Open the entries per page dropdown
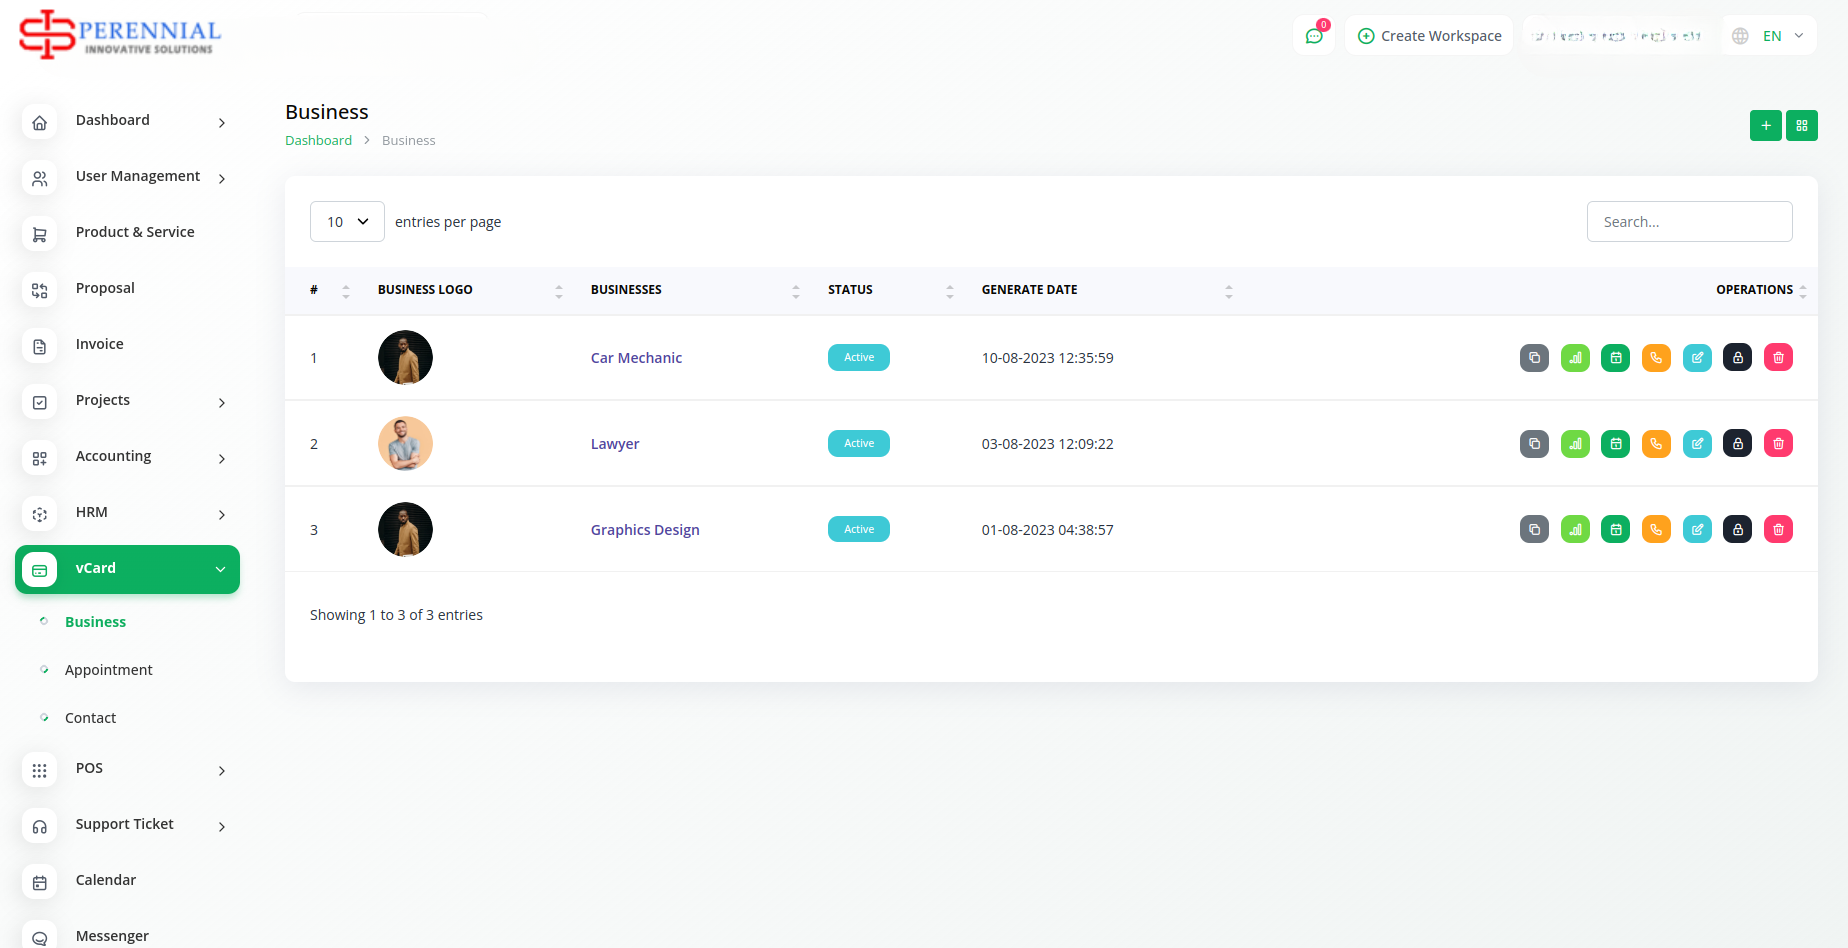 pyautogui.click(x=347, y=222)
